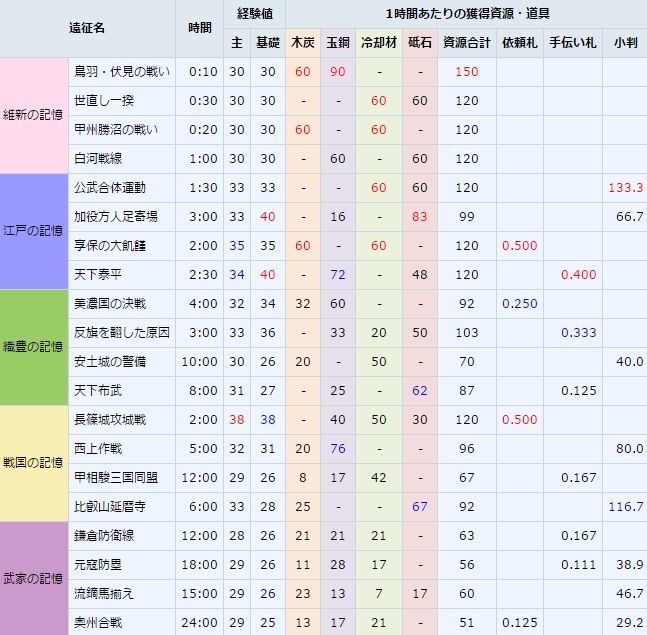Click the expedition name 比叡山延暦寺
Image resolution: width=647 pixels, height=635 pixels.
coord(110,506)
